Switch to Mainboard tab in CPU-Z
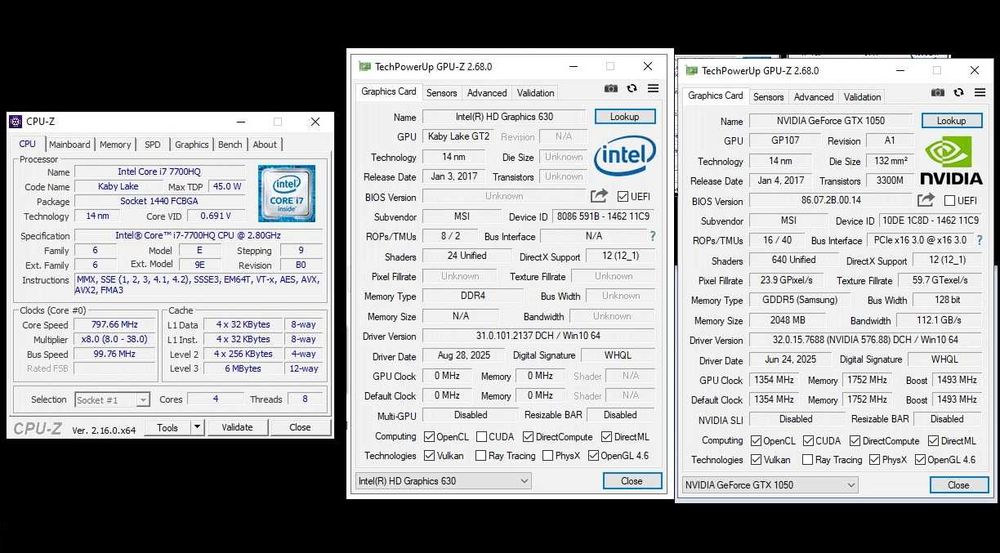Image resolution: width=1000 pixels, height=553 pixels. coord(70,145)
